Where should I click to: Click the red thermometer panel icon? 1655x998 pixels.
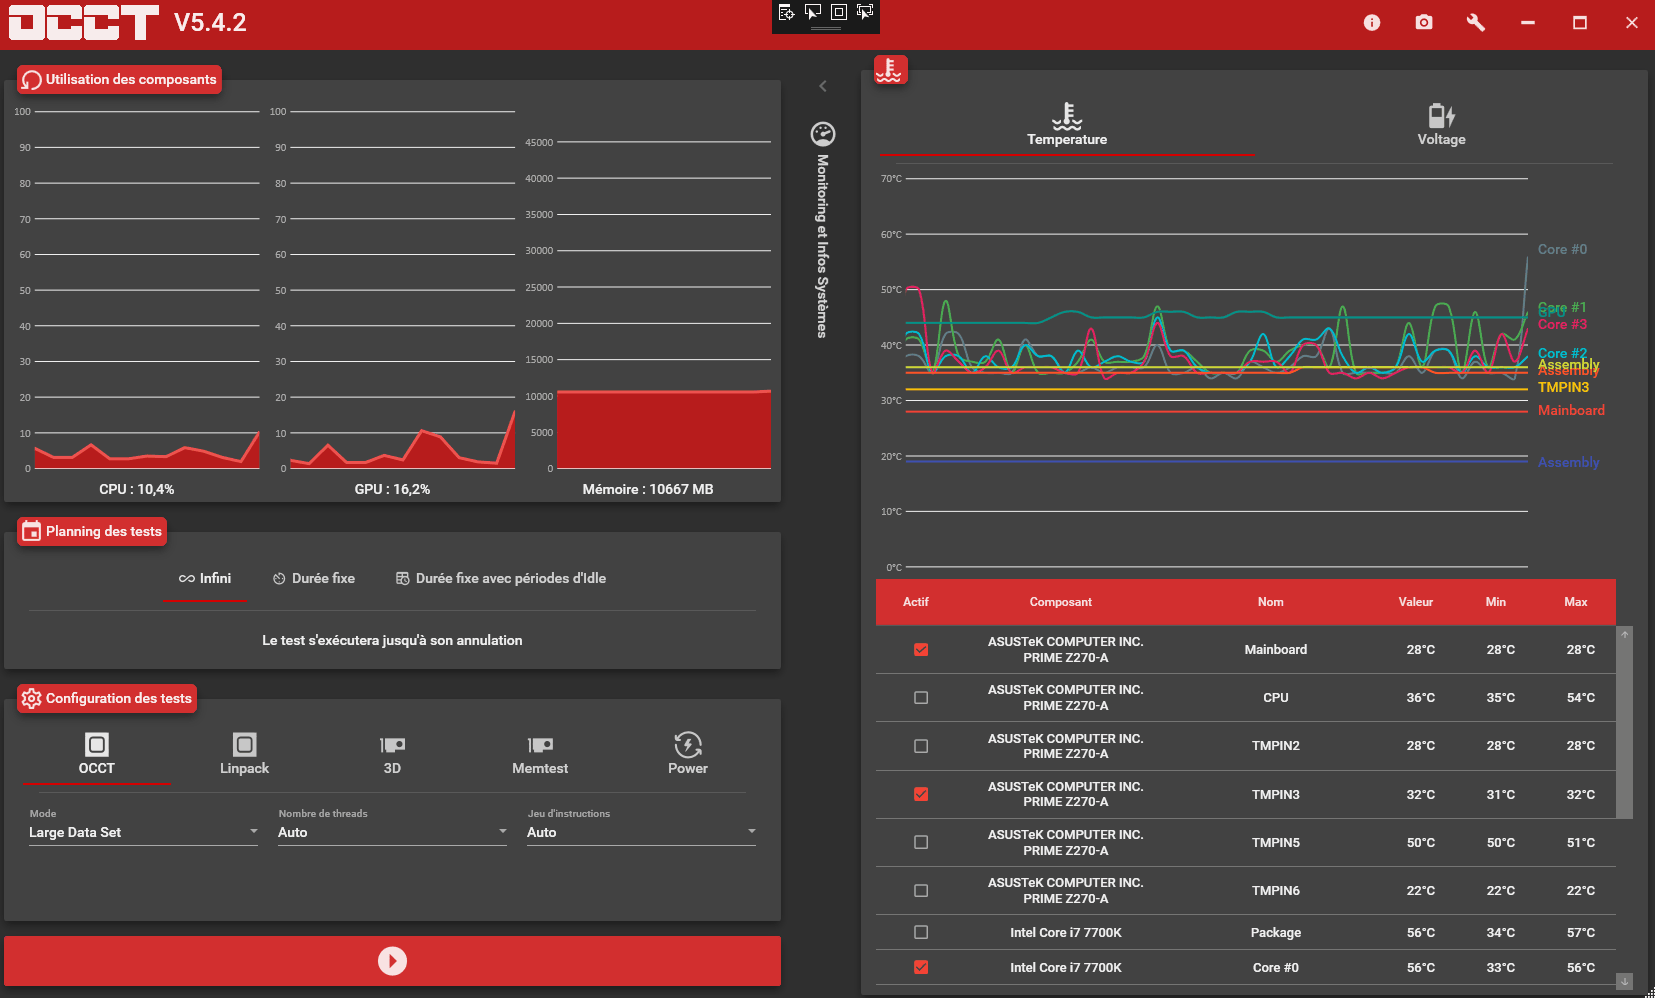pyautogui.click(x=890, y=70)
